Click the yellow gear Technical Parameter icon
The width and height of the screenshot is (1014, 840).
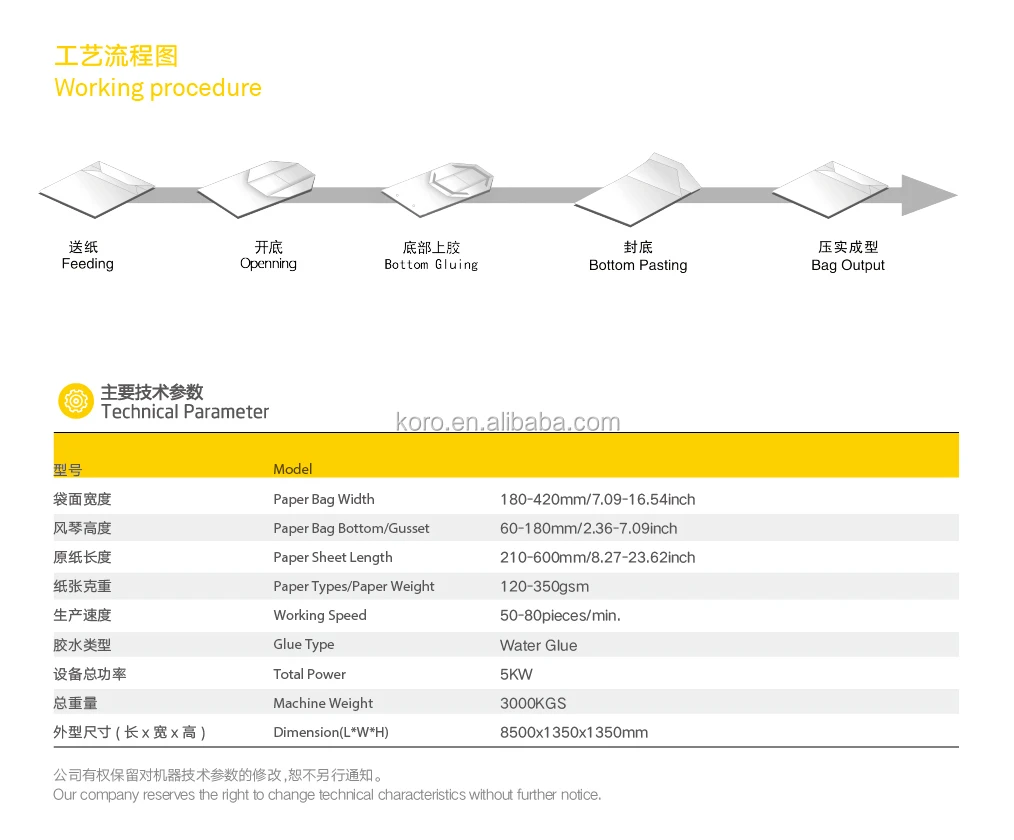74,402
